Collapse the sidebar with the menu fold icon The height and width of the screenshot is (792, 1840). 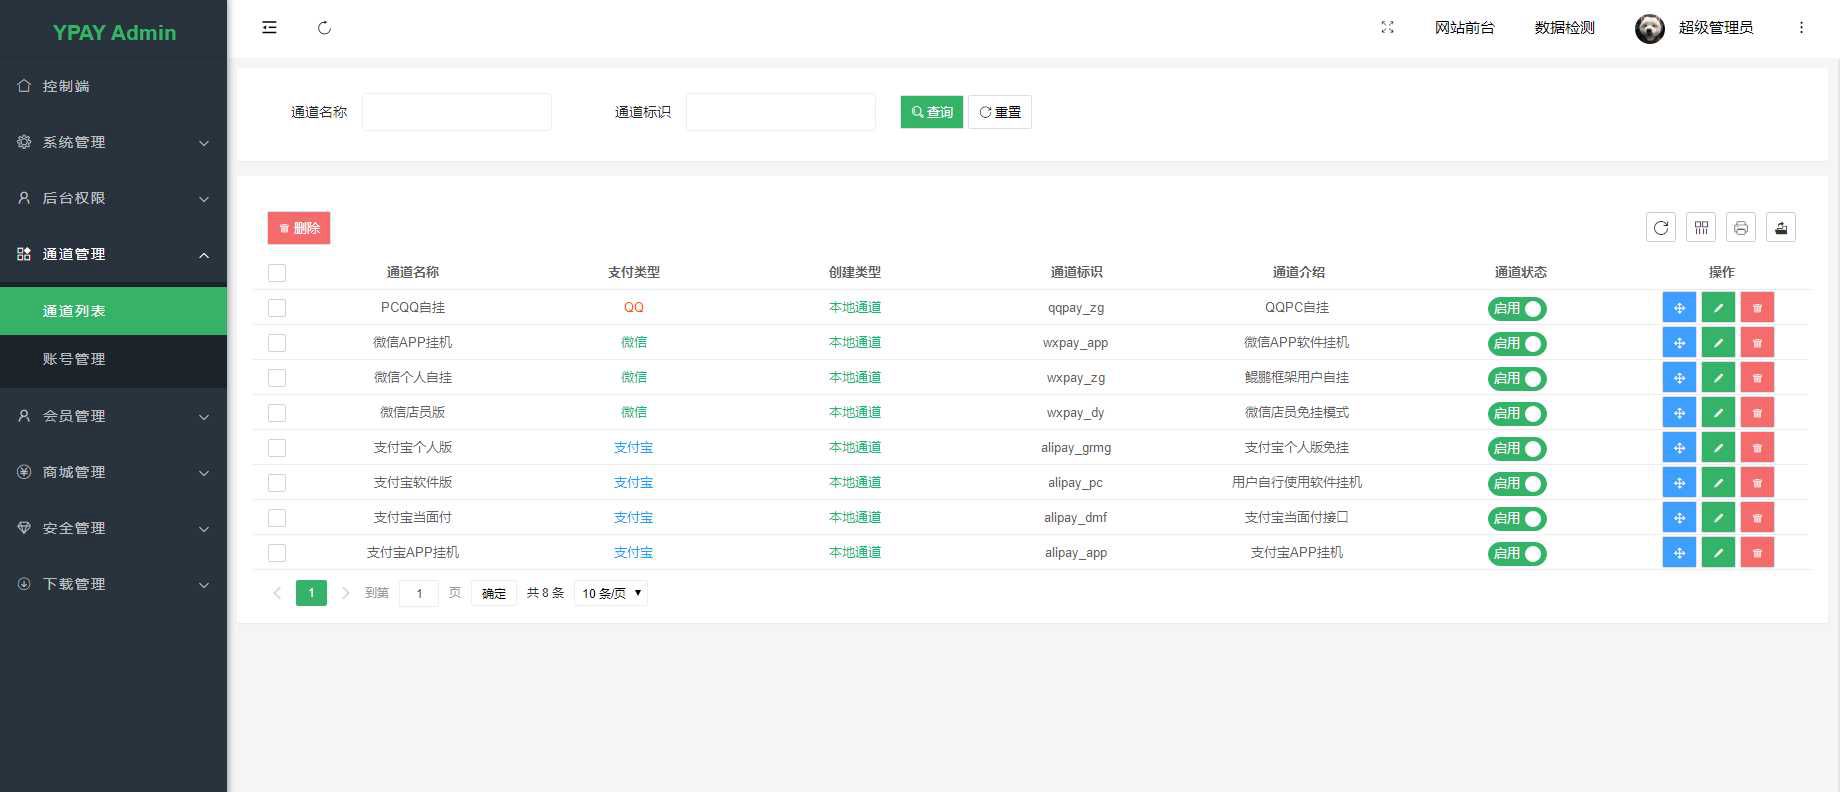point(269,28)
